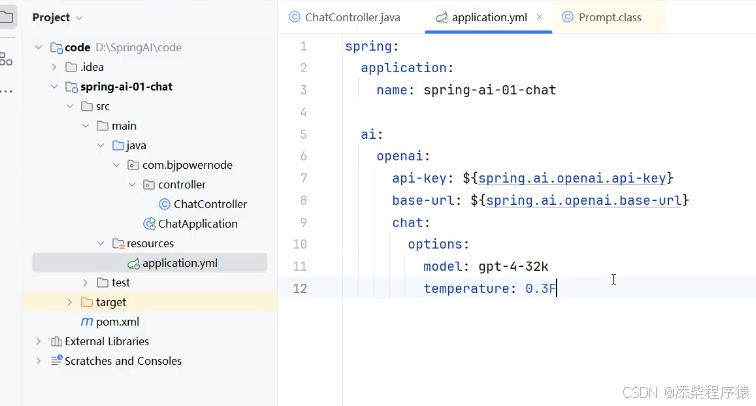The image size is (756, 406).
Task: Expand External Libraries node
Action: 39,341
